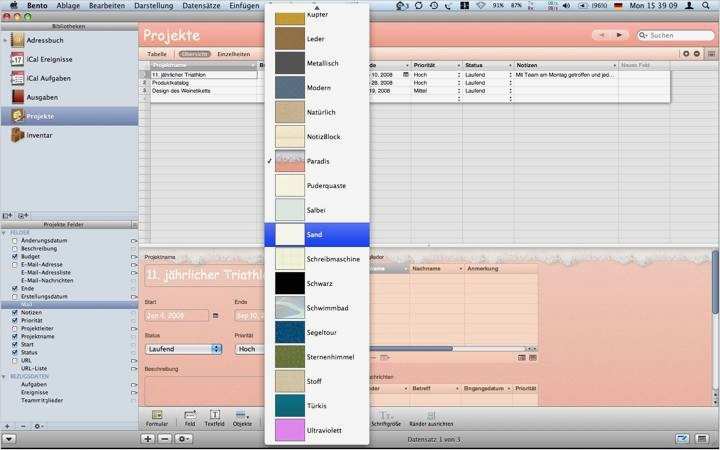
Task: Open Spotlight search in menu bar
Action: pos(706,6)
